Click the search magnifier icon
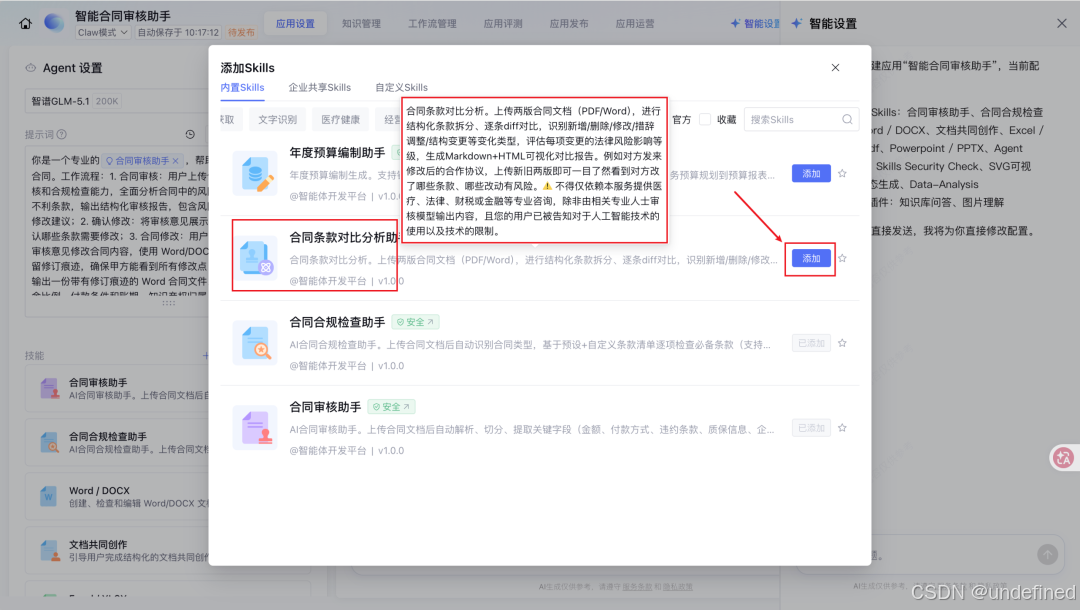The image size is (1080, 610). click(x=847, y=119)
